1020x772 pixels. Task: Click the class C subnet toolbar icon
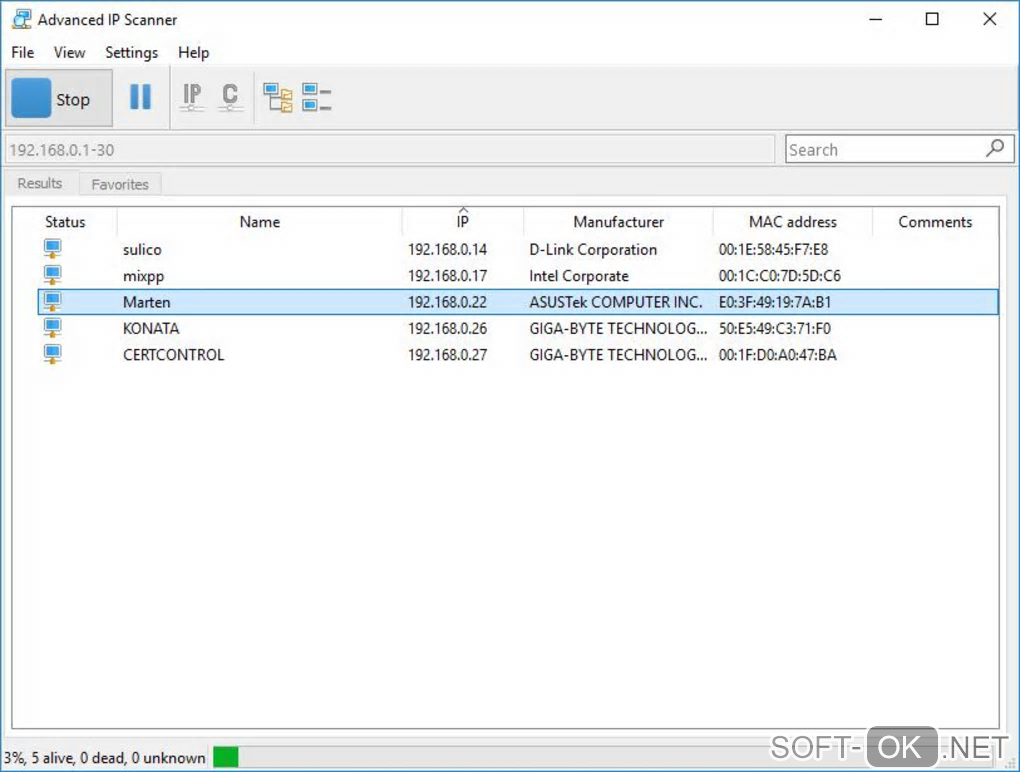[230, 98]
